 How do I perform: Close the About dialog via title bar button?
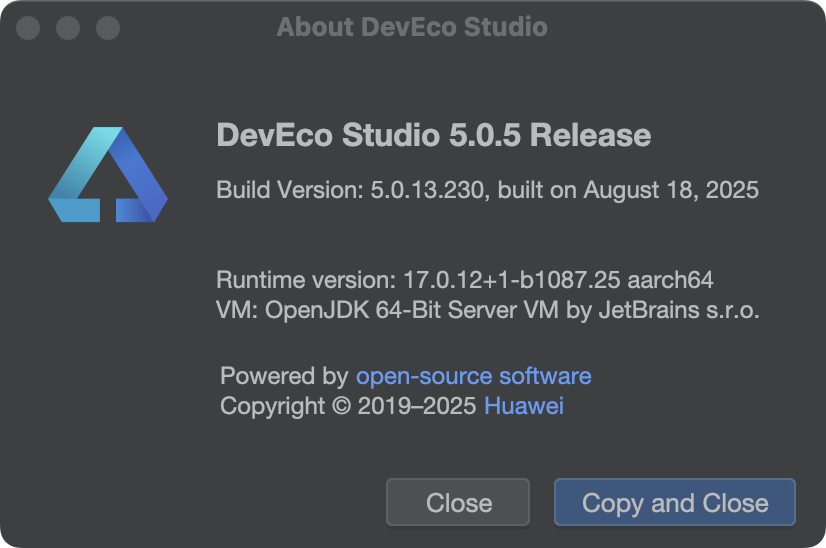[x=28, y=27]
